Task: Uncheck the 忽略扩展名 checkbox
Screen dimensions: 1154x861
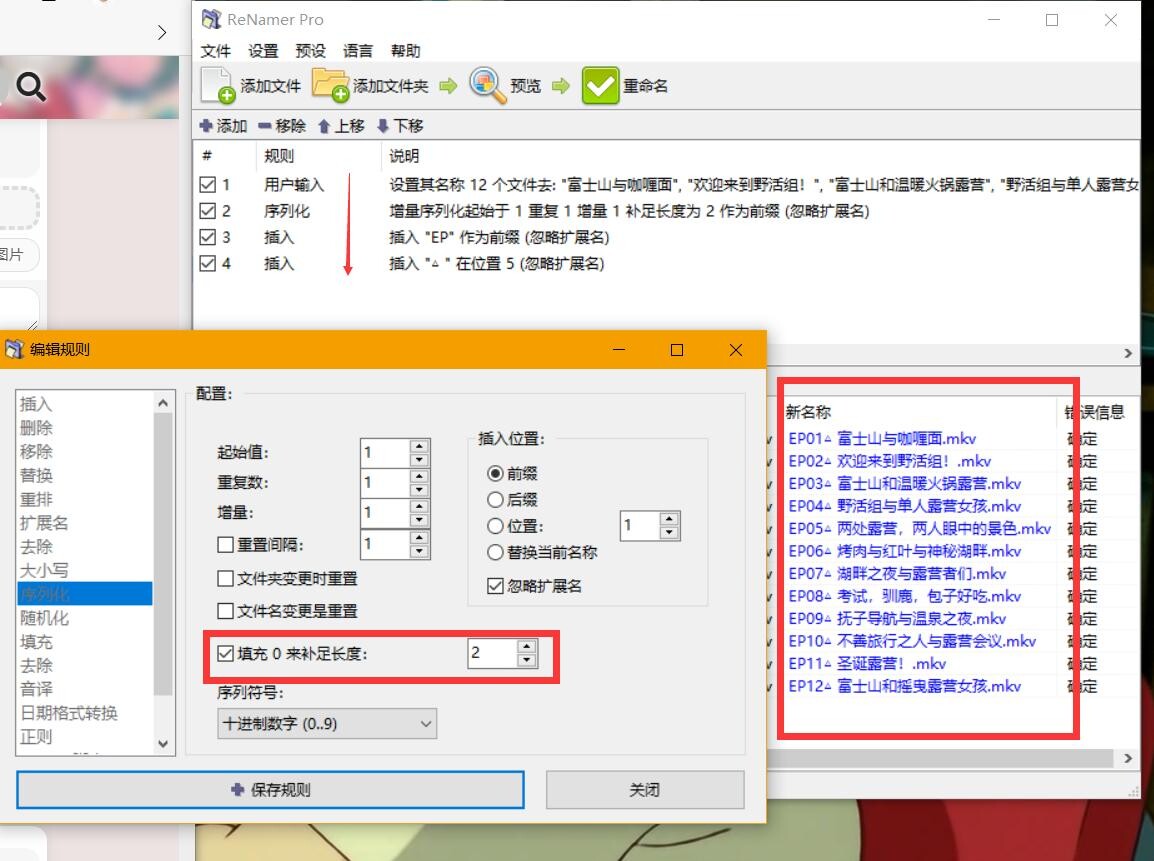Action: (x=495, y=586)
